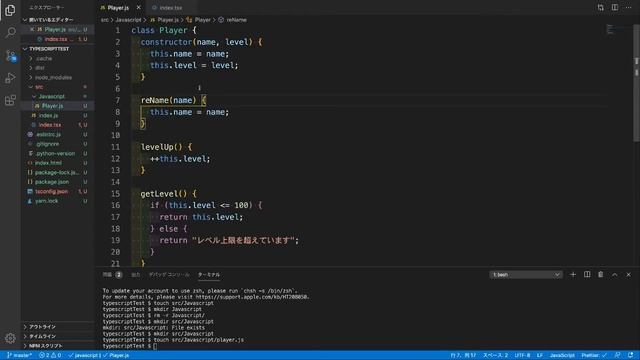The width and height of the screenshot is (640, 360).
Task: Change UTF-8 file encoding in status bar
Action: tap(522, 356)
